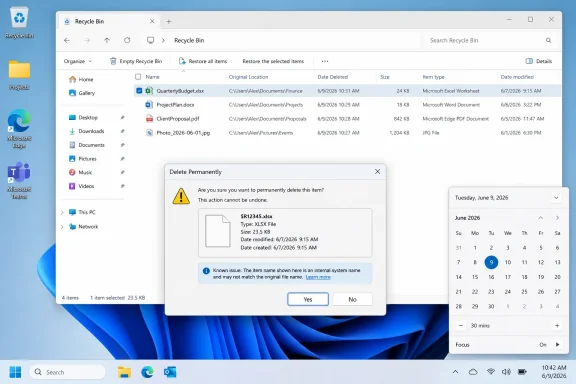
Task: Open Desktop in navigation pane
Action: [x=83, y=118]
